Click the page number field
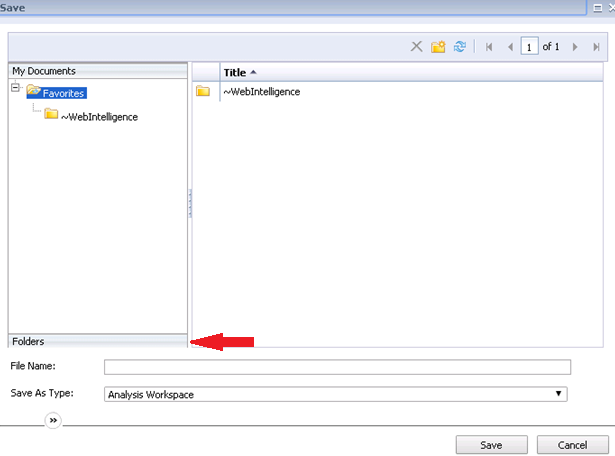The width and height of the screenshot is (615, 456). (x=529, y=47)
